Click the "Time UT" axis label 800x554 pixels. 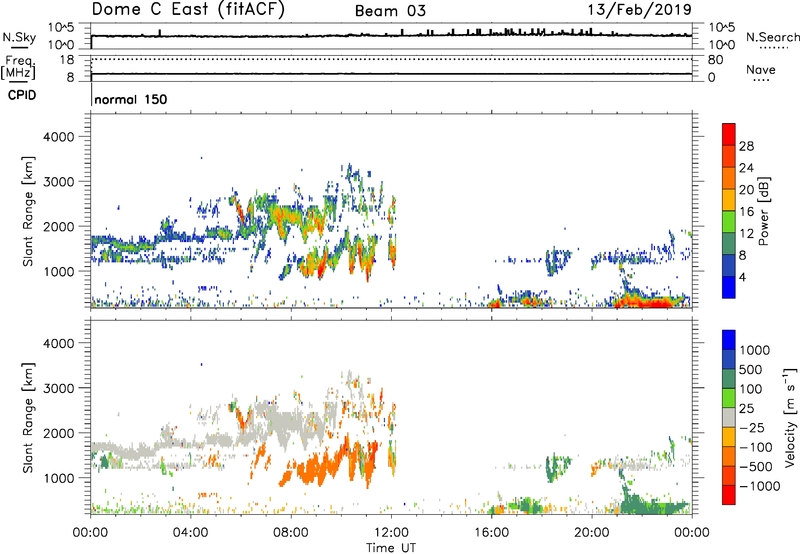pos(391,548)
